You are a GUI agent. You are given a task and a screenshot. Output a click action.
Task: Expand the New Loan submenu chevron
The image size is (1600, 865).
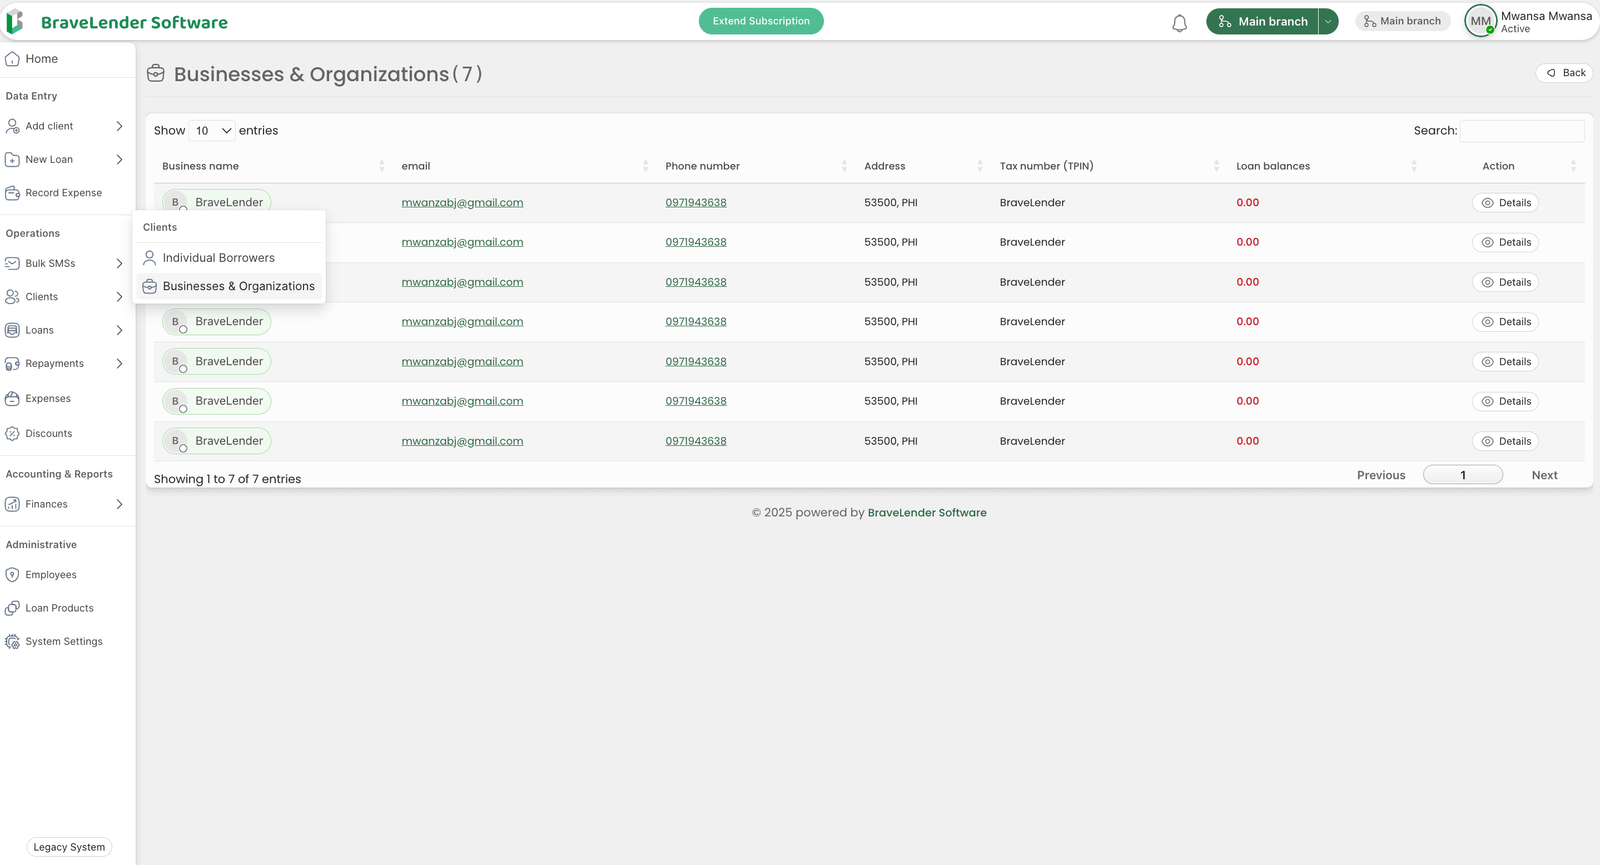click(119, 160)
